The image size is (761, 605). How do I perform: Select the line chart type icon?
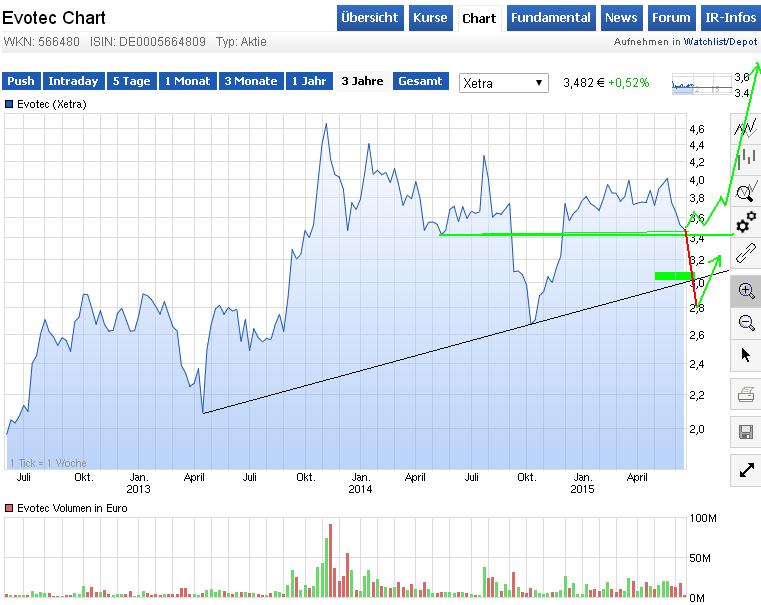(x=745, y=128)
